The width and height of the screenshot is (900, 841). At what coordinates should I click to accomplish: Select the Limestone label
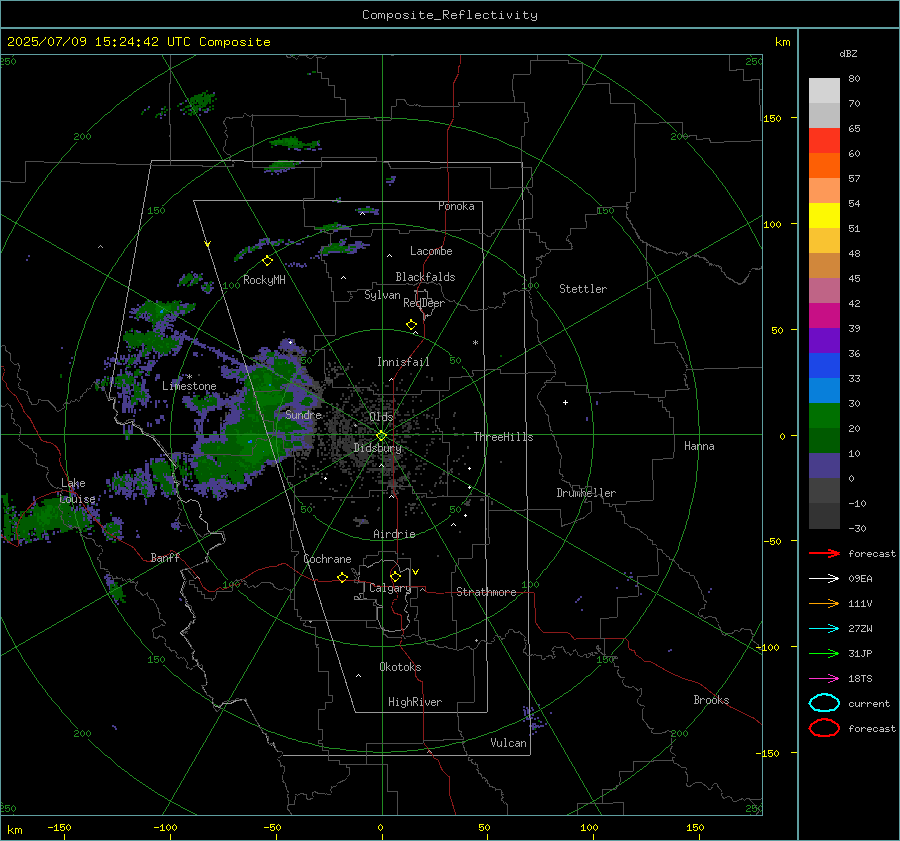(x=189, y=386)
